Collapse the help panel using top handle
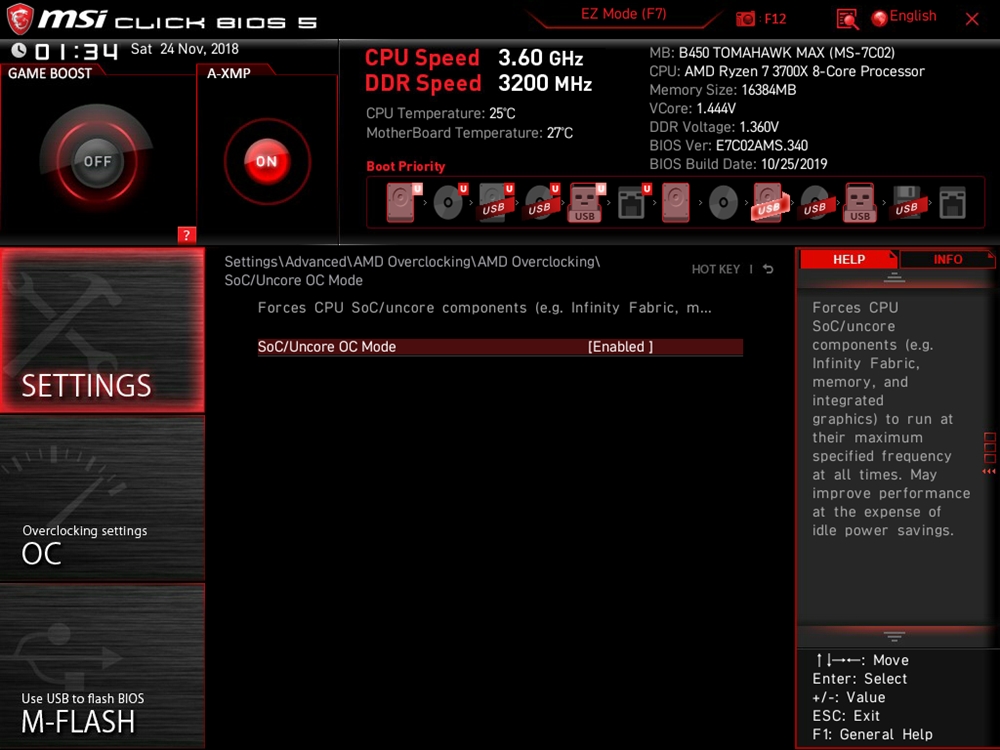The height and width of the screenshot is (750, 1000). [894, 277]
